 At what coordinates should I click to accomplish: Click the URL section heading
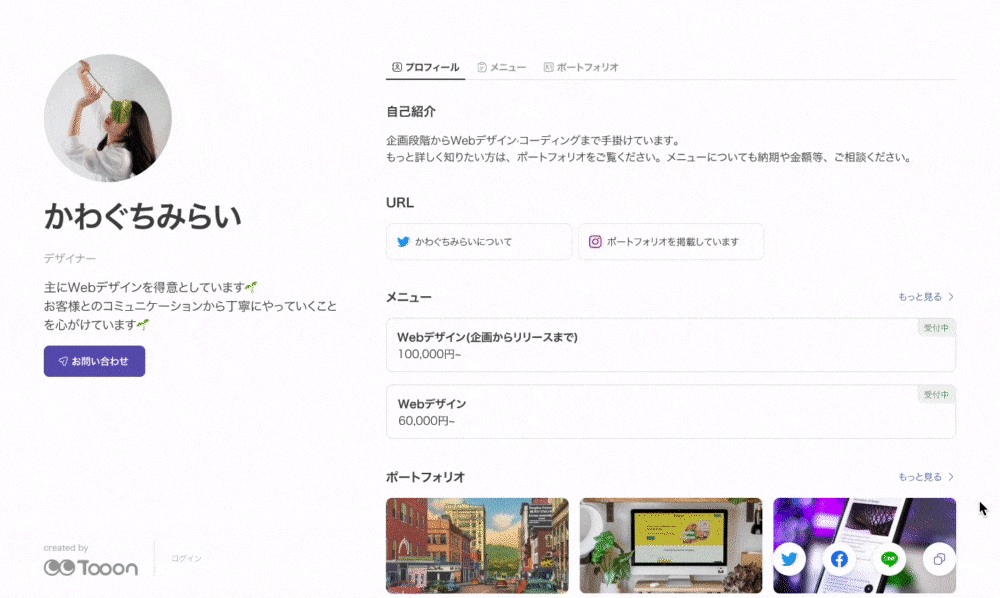point(400,203)
